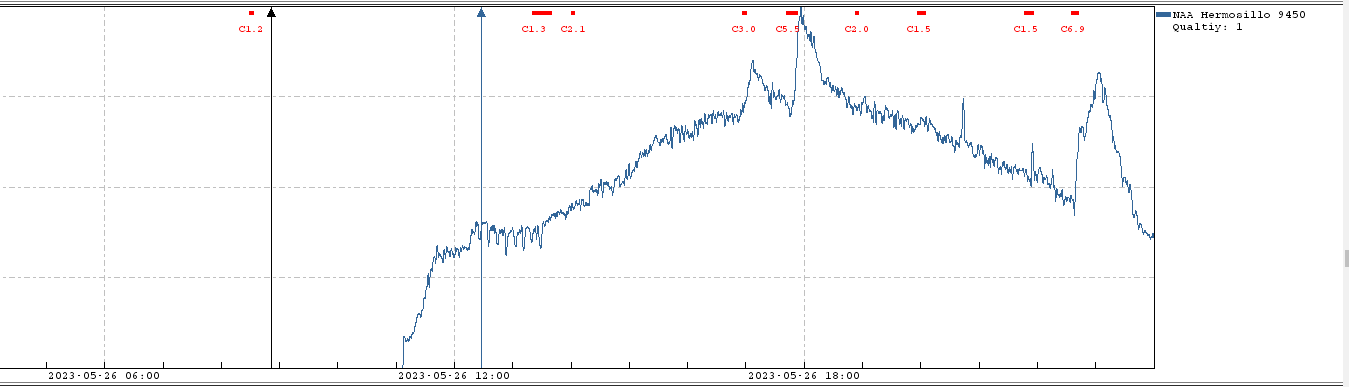Click the 2023-05-26 18:00 axis label

(805, 376)
